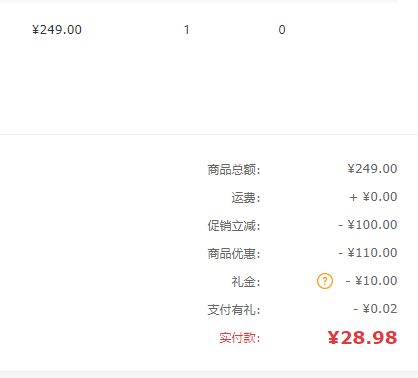This screenshot has height=378, width=418.
Task: Click the 运费 label
Action: pyautogui.click(x=246, y=198)
